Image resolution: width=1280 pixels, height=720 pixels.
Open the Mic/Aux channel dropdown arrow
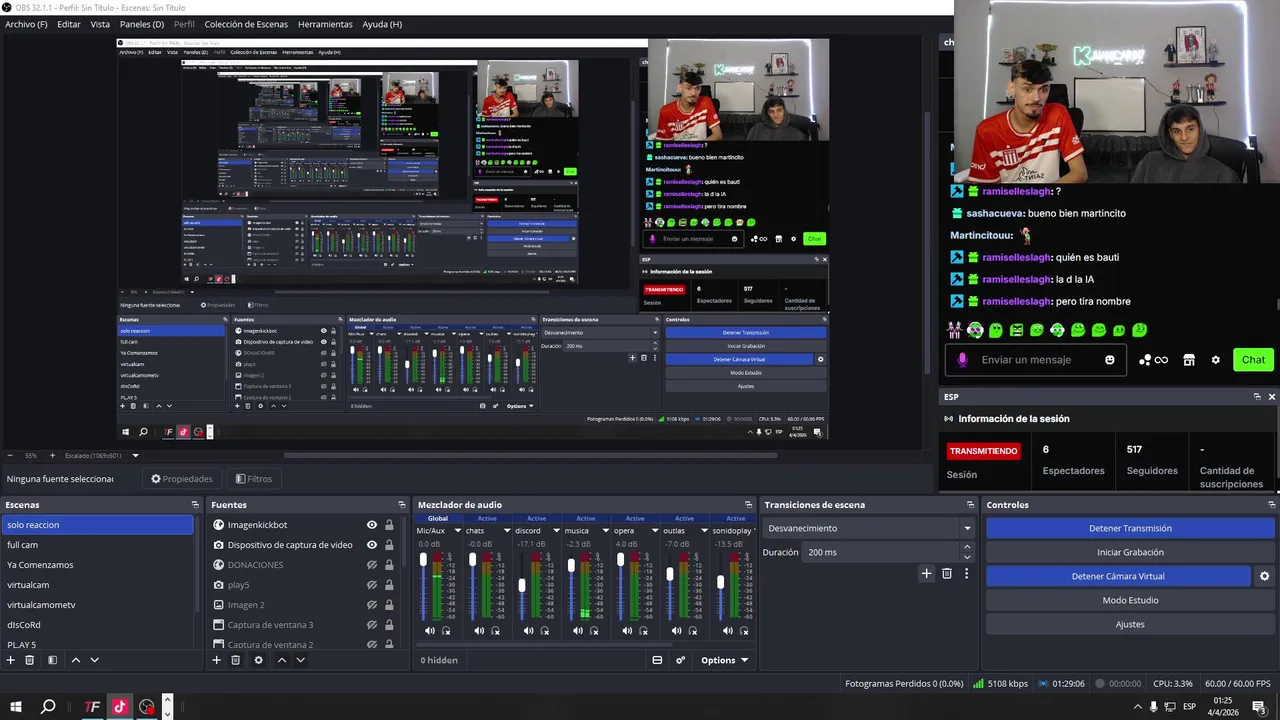pyautogui.click(x=457, y=531)
